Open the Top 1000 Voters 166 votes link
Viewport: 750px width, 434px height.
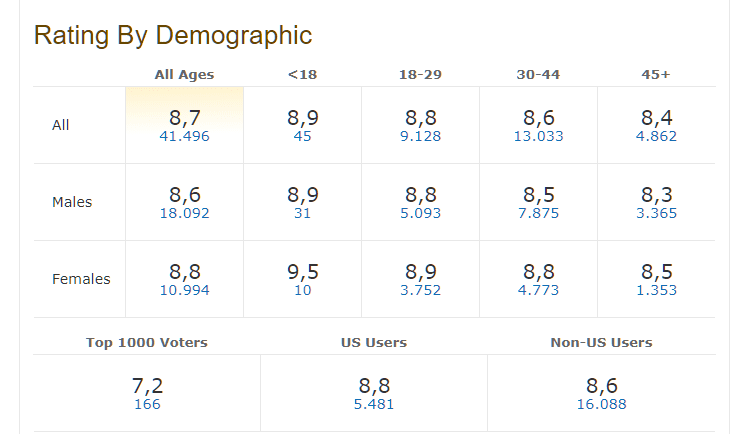click(146, 404)
